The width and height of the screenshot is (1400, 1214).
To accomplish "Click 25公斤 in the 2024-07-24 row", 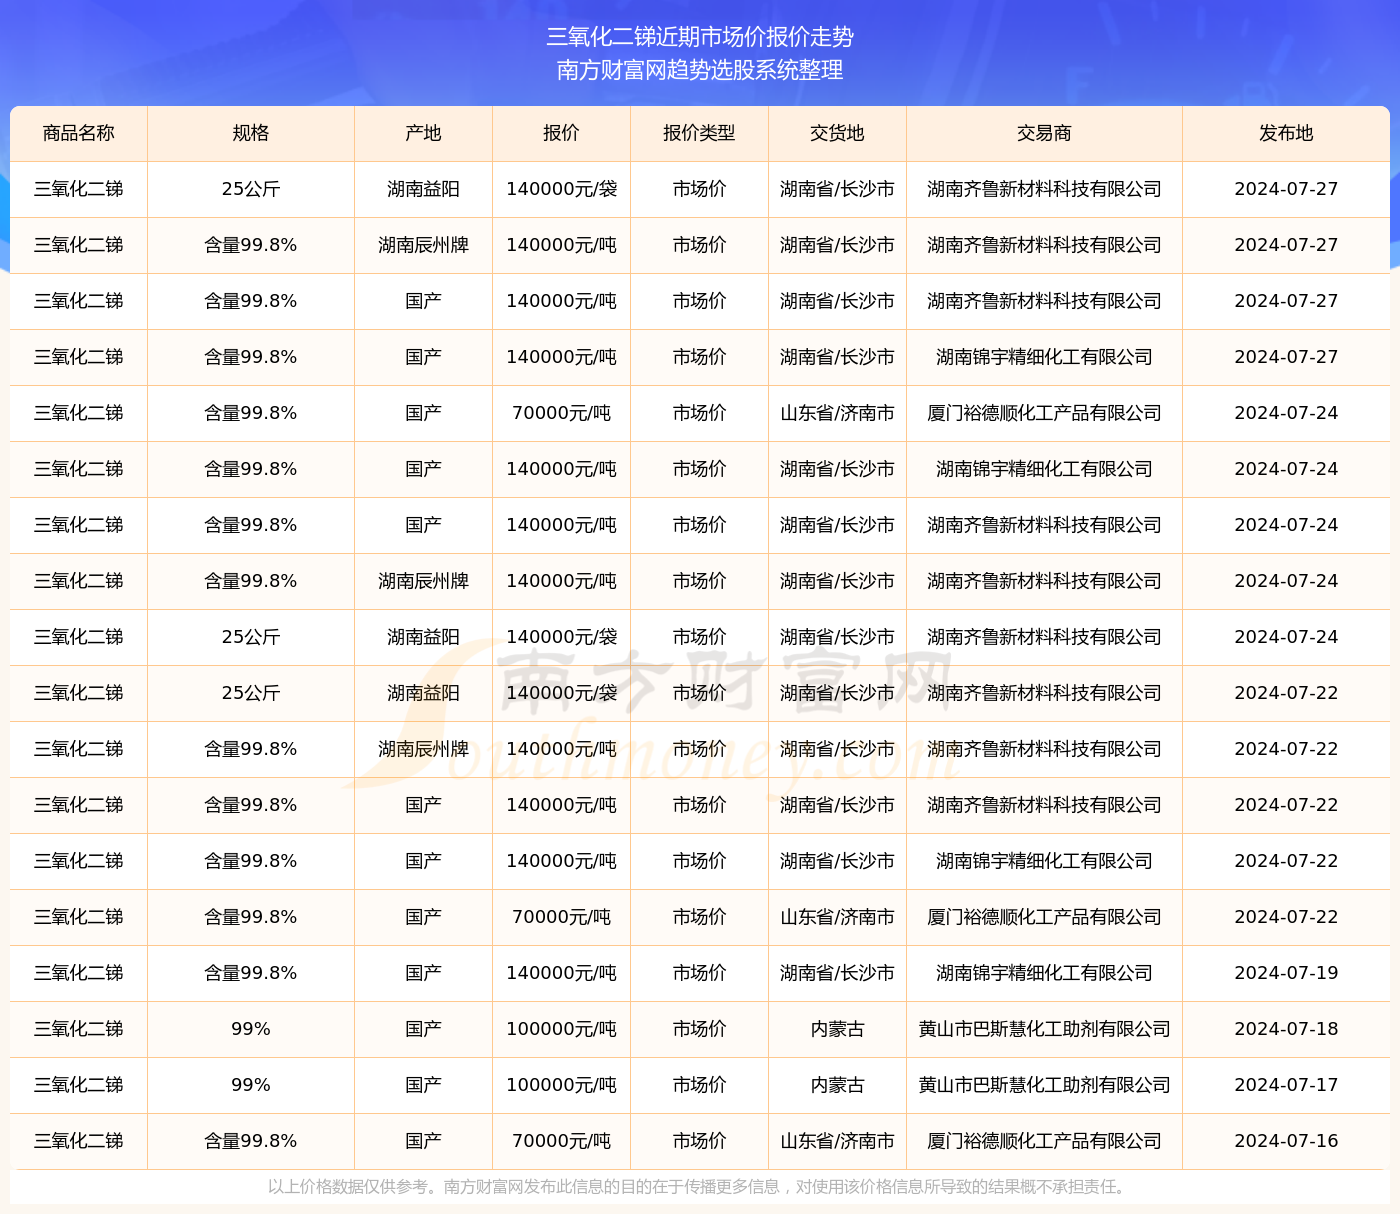I will tap(251, 637).
